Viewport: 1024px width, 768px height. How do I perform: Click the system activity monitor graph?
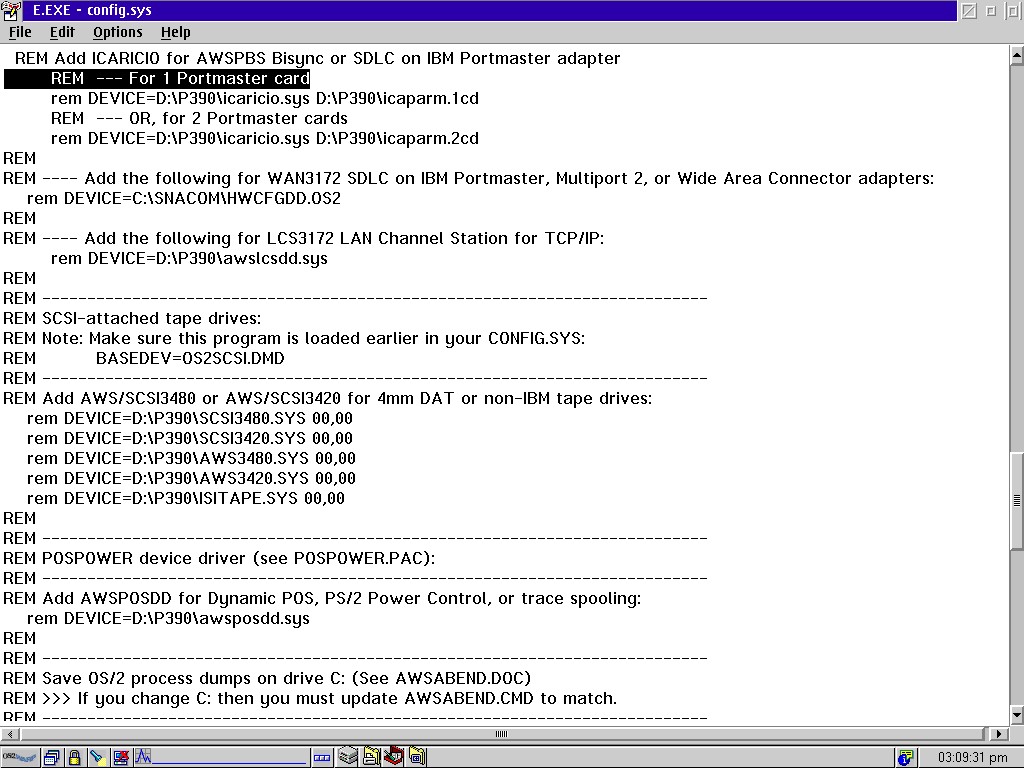[x=221, y=758]
